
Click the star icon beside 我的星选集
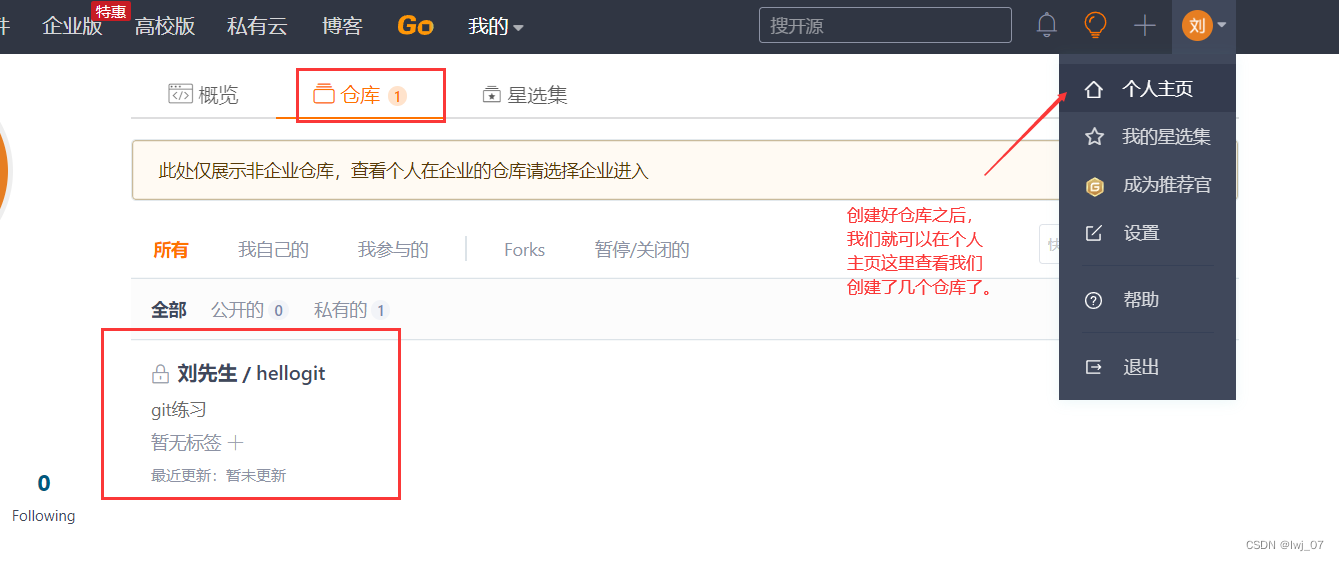(x=1094, y=137)
